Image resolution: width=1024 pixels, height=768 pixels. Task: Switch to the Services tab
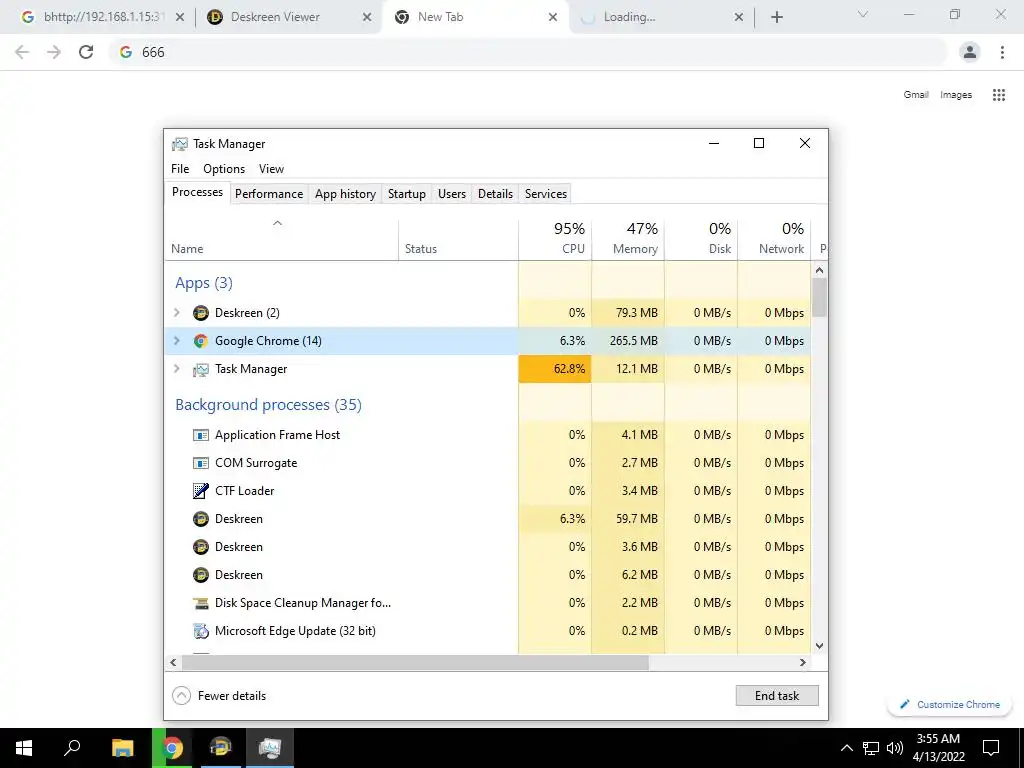tap(546, 194)
